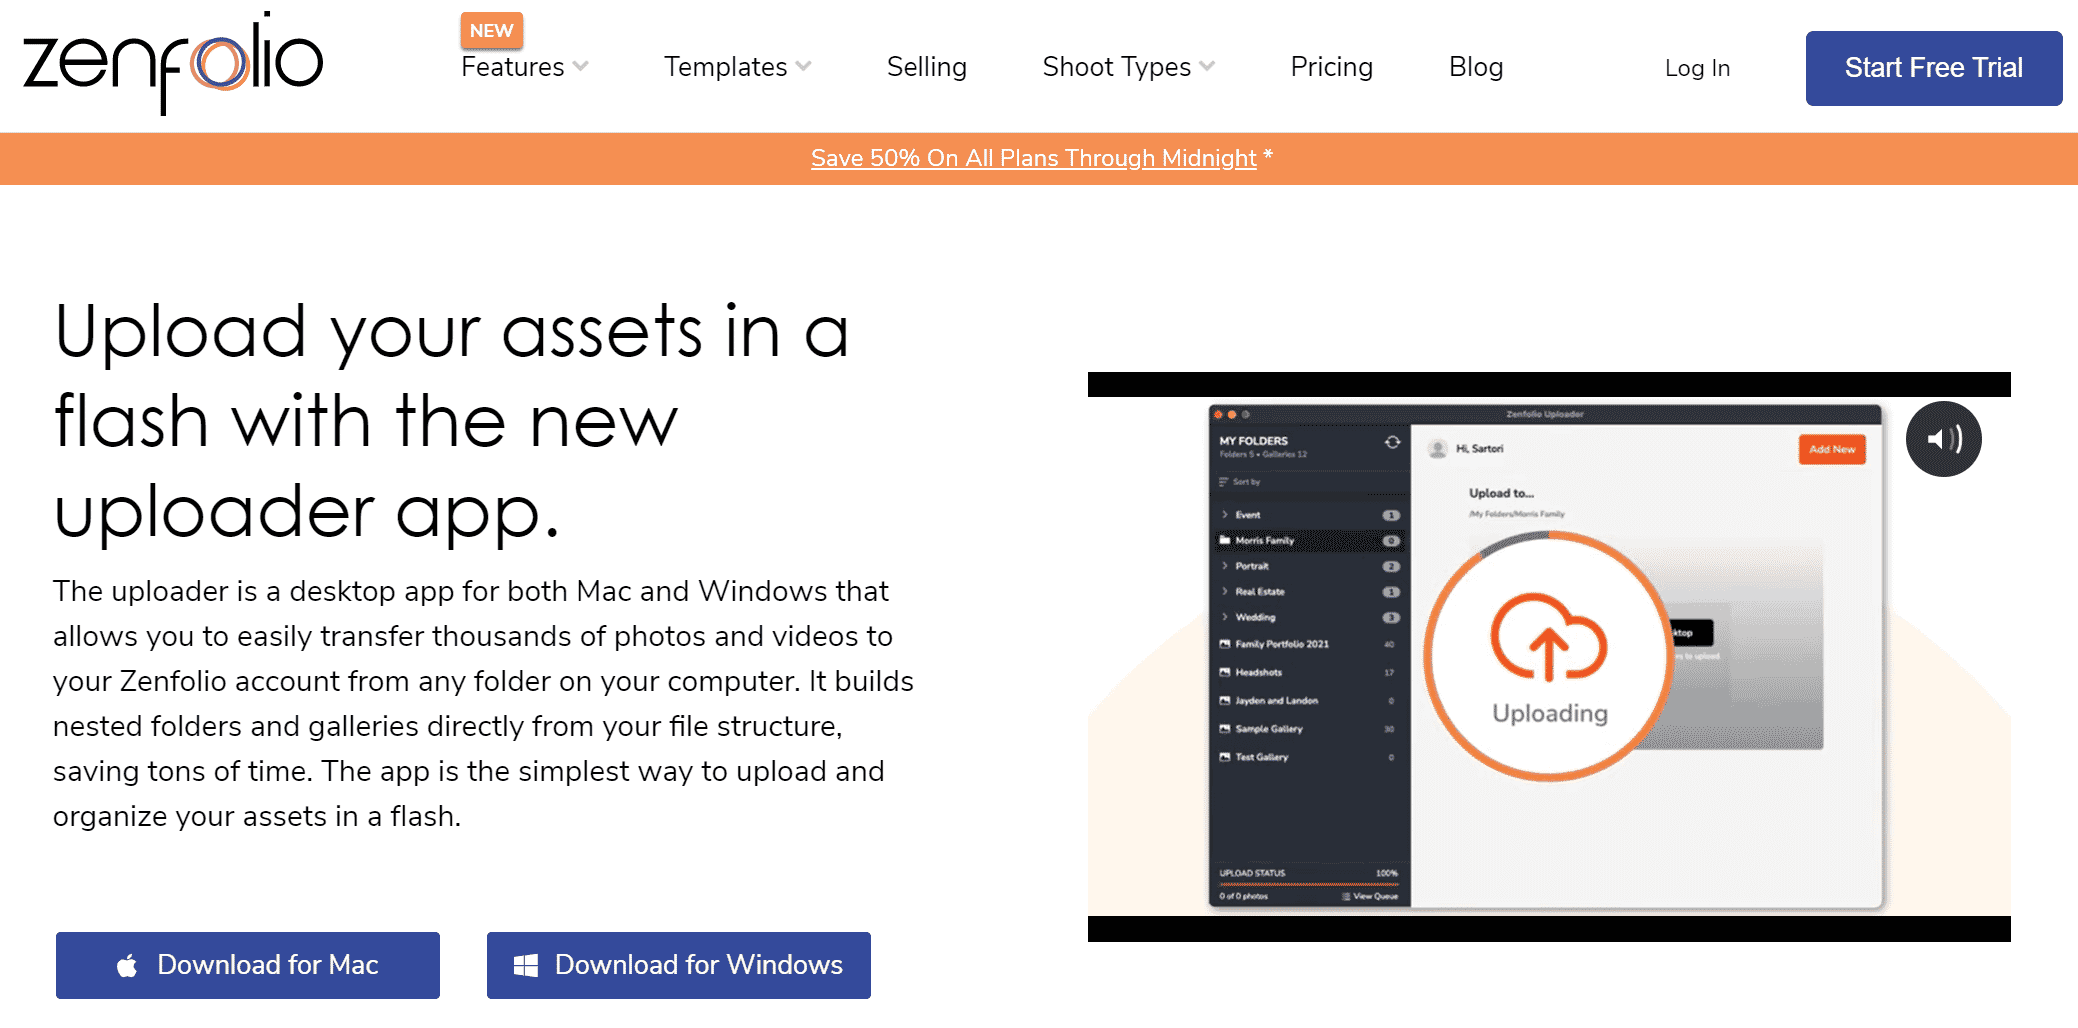This screenshot has height=1028, width=2078.
Task: Click the upload status progress bar
Action: click(1308, 884)
